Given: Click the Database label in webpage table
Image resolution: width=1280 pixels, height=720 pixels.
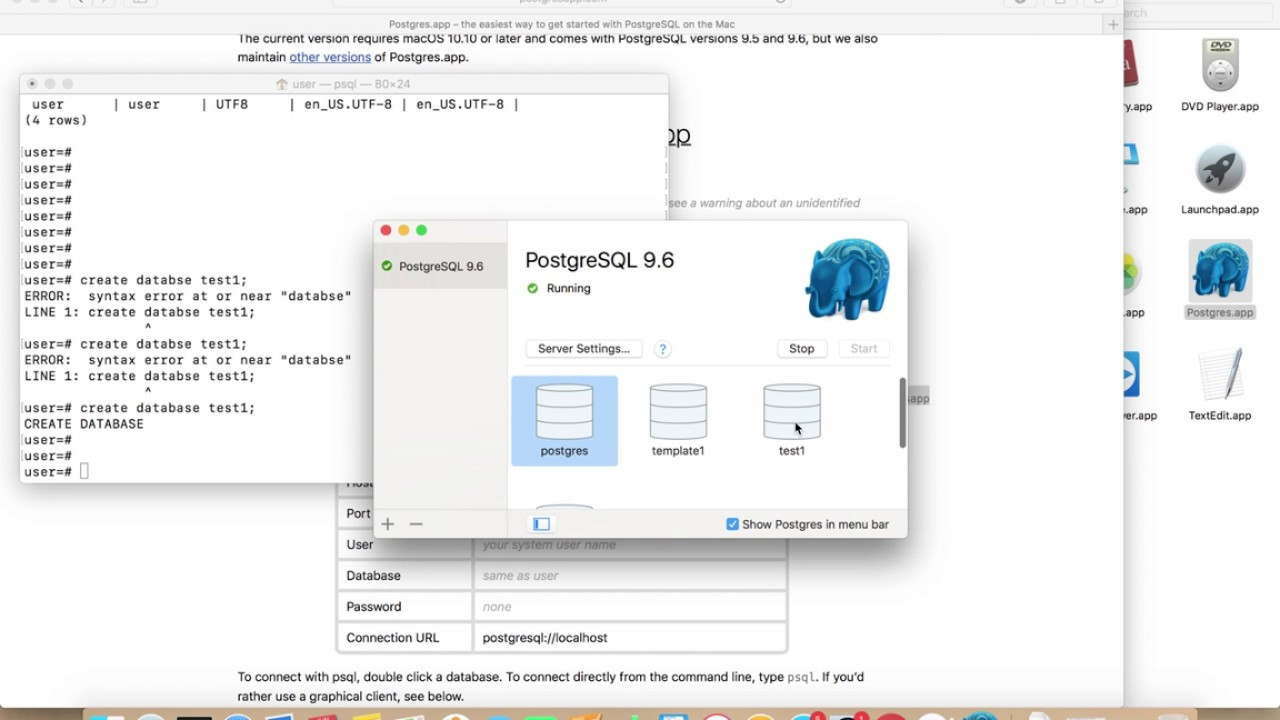Looking at the screenshot, I should coord(373,576).
